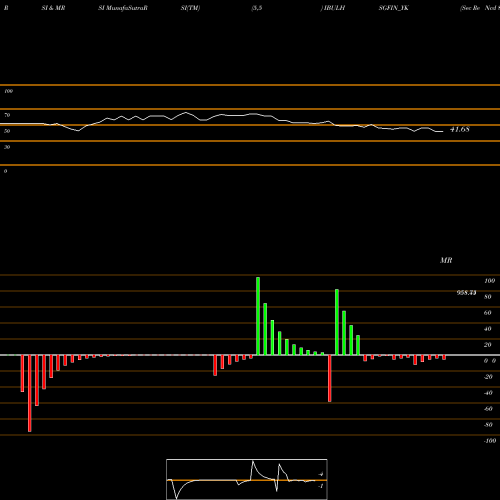Click the MR axis label -40
This screenshot has width=500, height=500.
tap(488, 393)
